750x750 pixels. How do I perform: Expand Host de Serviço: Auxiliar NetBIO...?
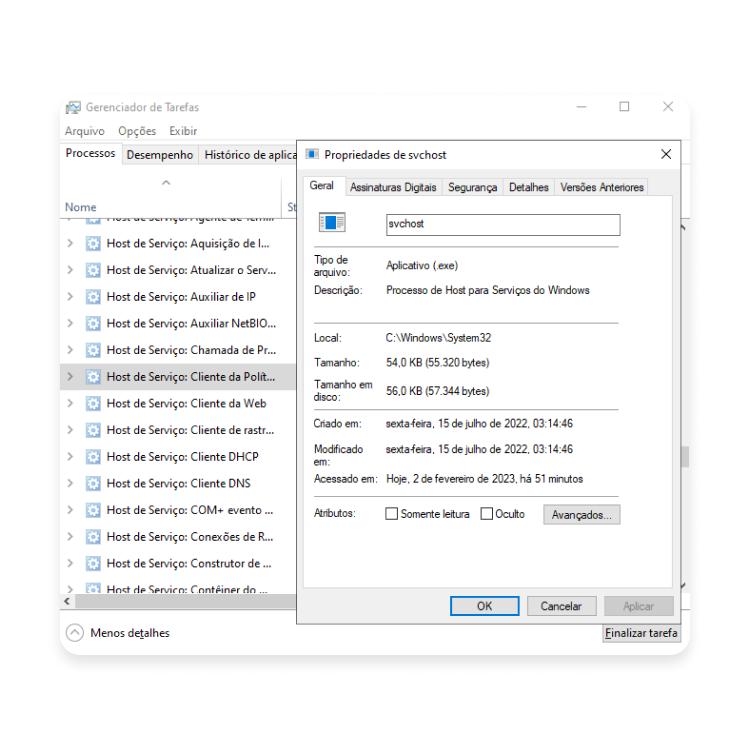click(70, 323)
